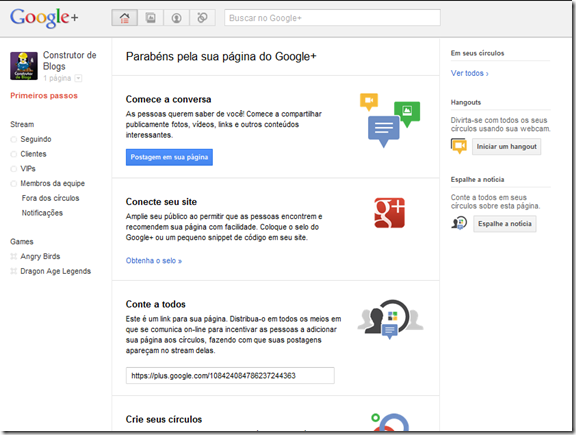The width and height of the screenshot is (576, 435).
Task: Select the Seguindo circle in Stream
Action: click(x=36, y=139)
